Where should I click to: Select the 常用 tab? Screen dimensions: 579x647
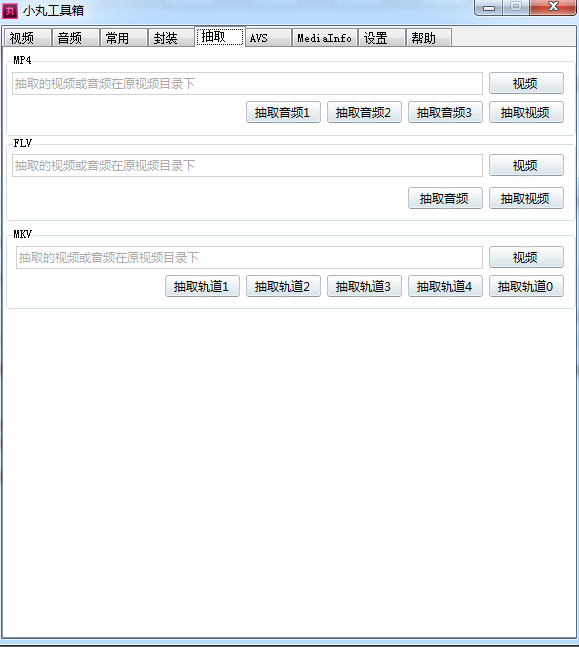[x=123, y=38]
